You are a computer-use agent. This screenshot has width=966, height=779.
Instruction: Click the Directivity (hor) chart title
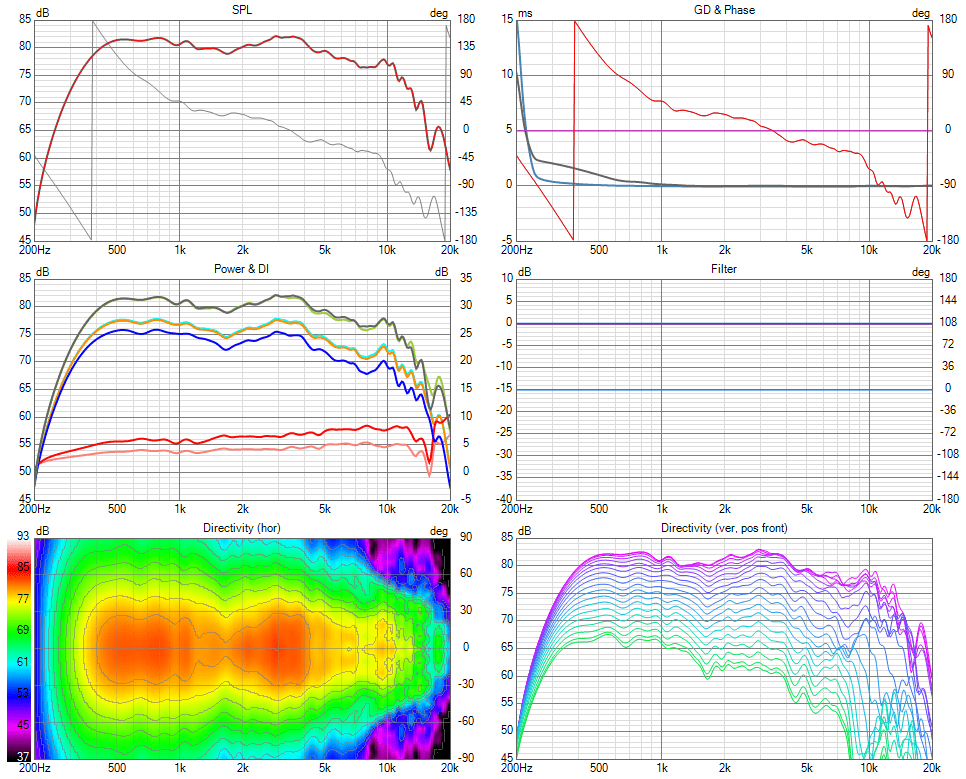242,528
